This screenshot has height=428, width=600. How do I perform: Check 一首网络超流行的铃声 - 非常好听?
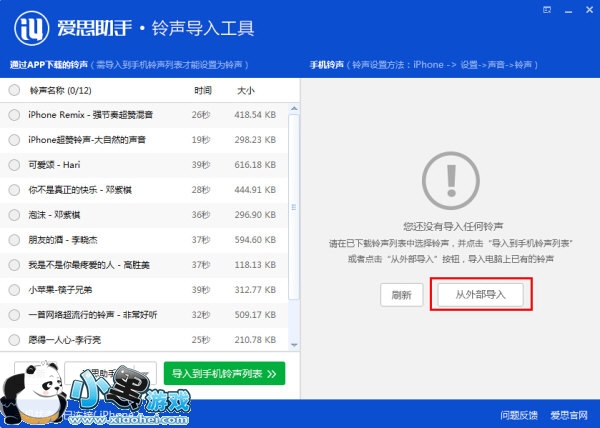click(14, 315)
